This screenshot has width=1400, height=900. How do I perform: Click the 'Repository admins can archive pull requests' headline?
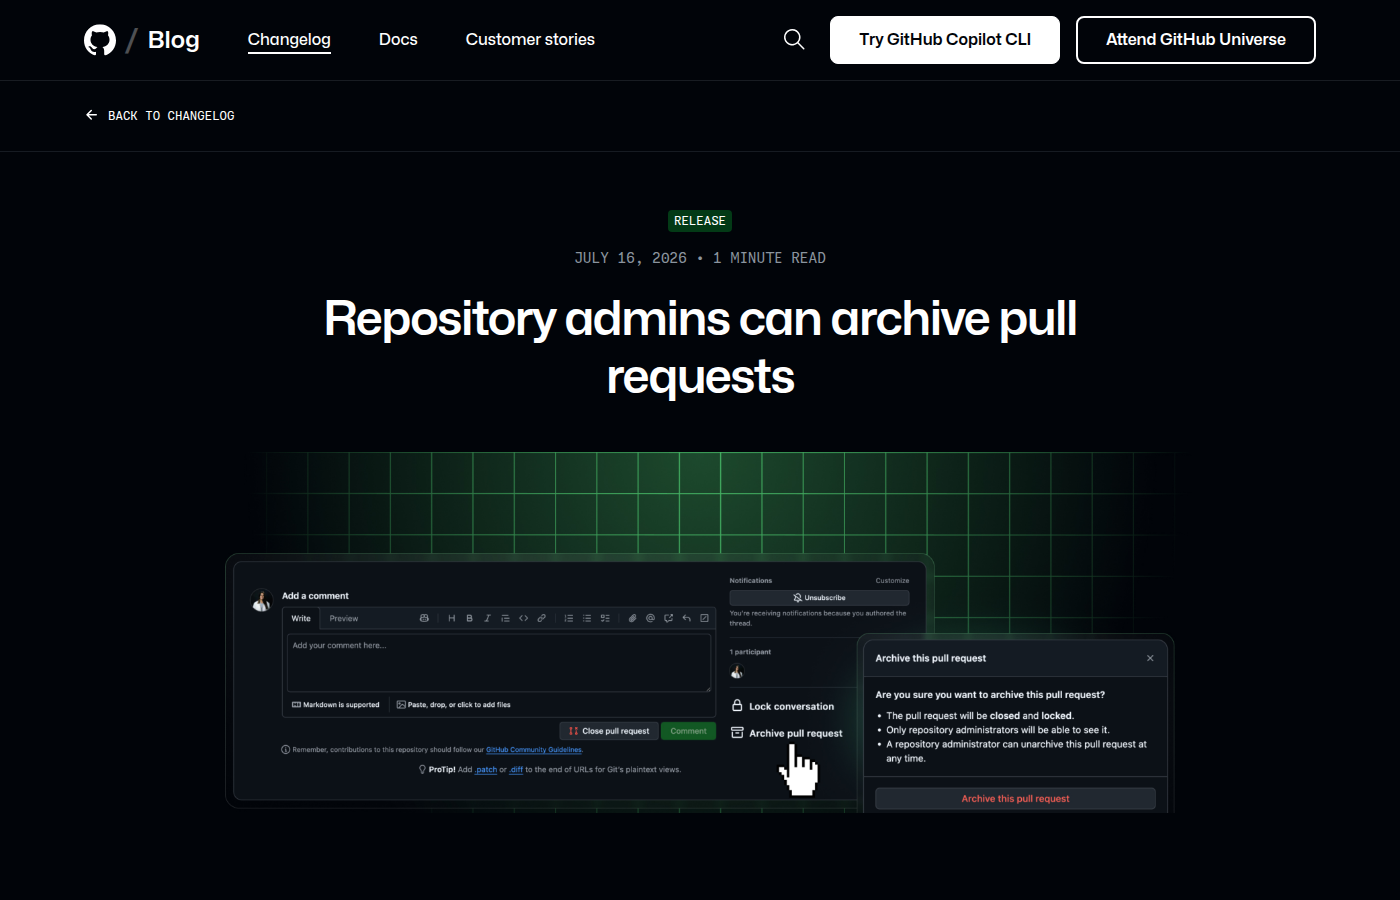(700, 347)
